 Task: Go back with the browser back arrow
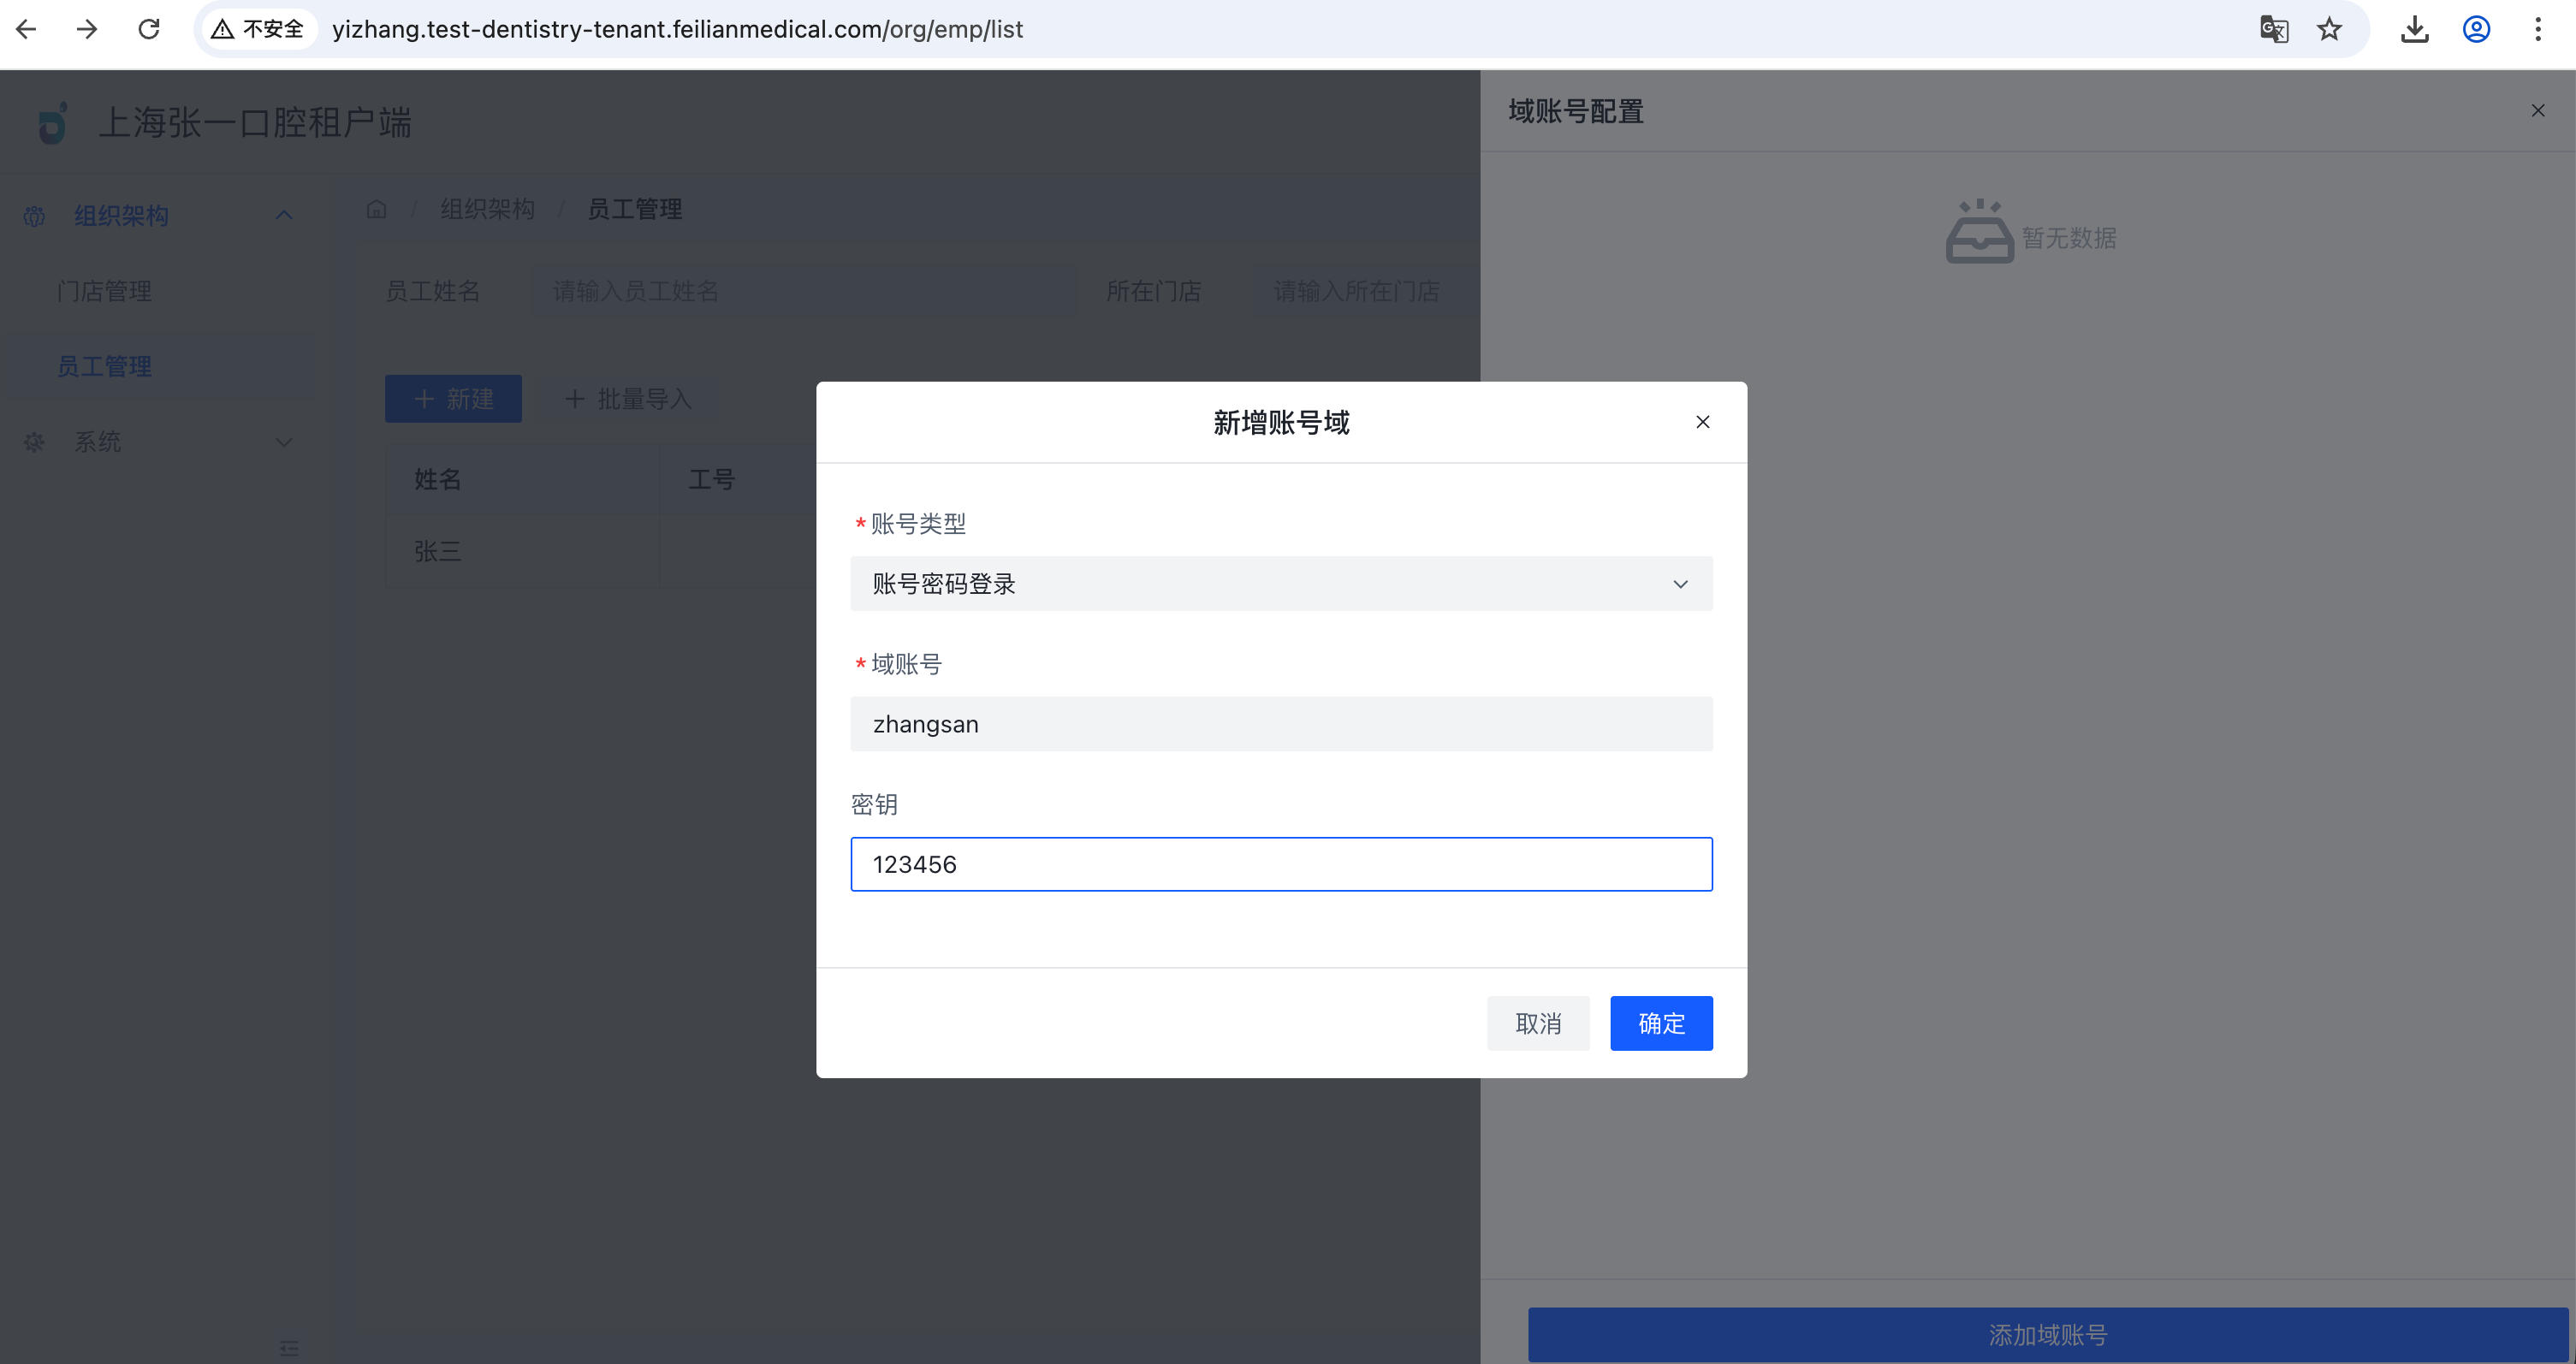pos(27,29)
